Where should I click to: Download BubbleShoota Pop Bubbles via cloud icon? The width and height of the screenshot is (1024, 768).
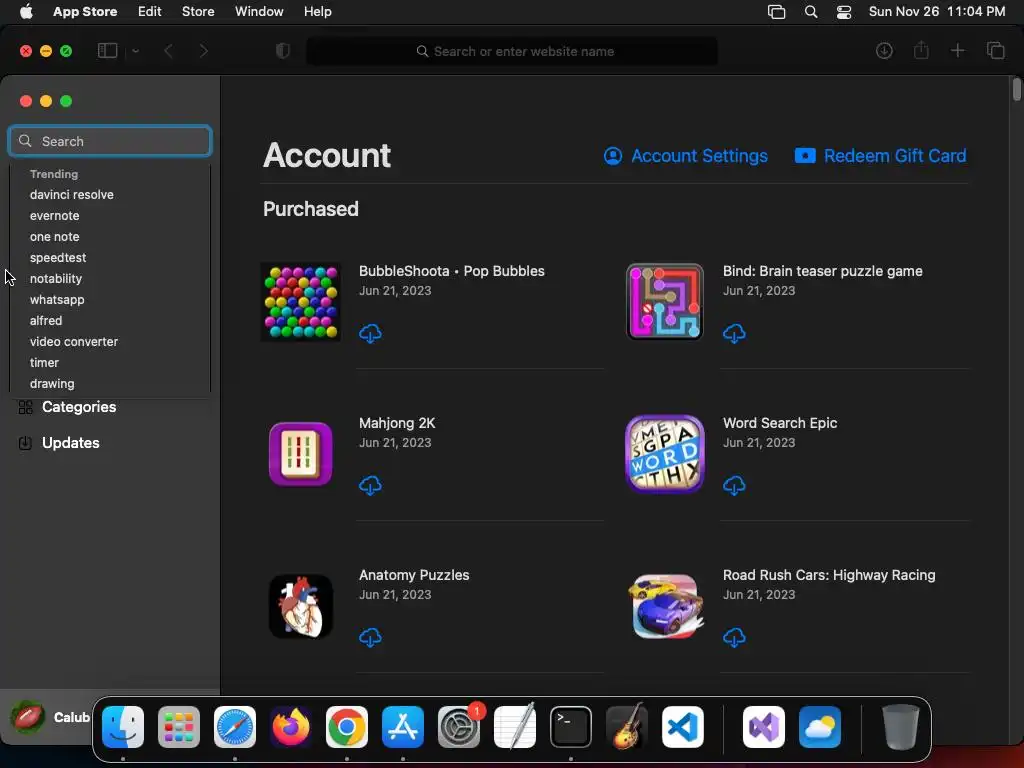click(370, 333)
